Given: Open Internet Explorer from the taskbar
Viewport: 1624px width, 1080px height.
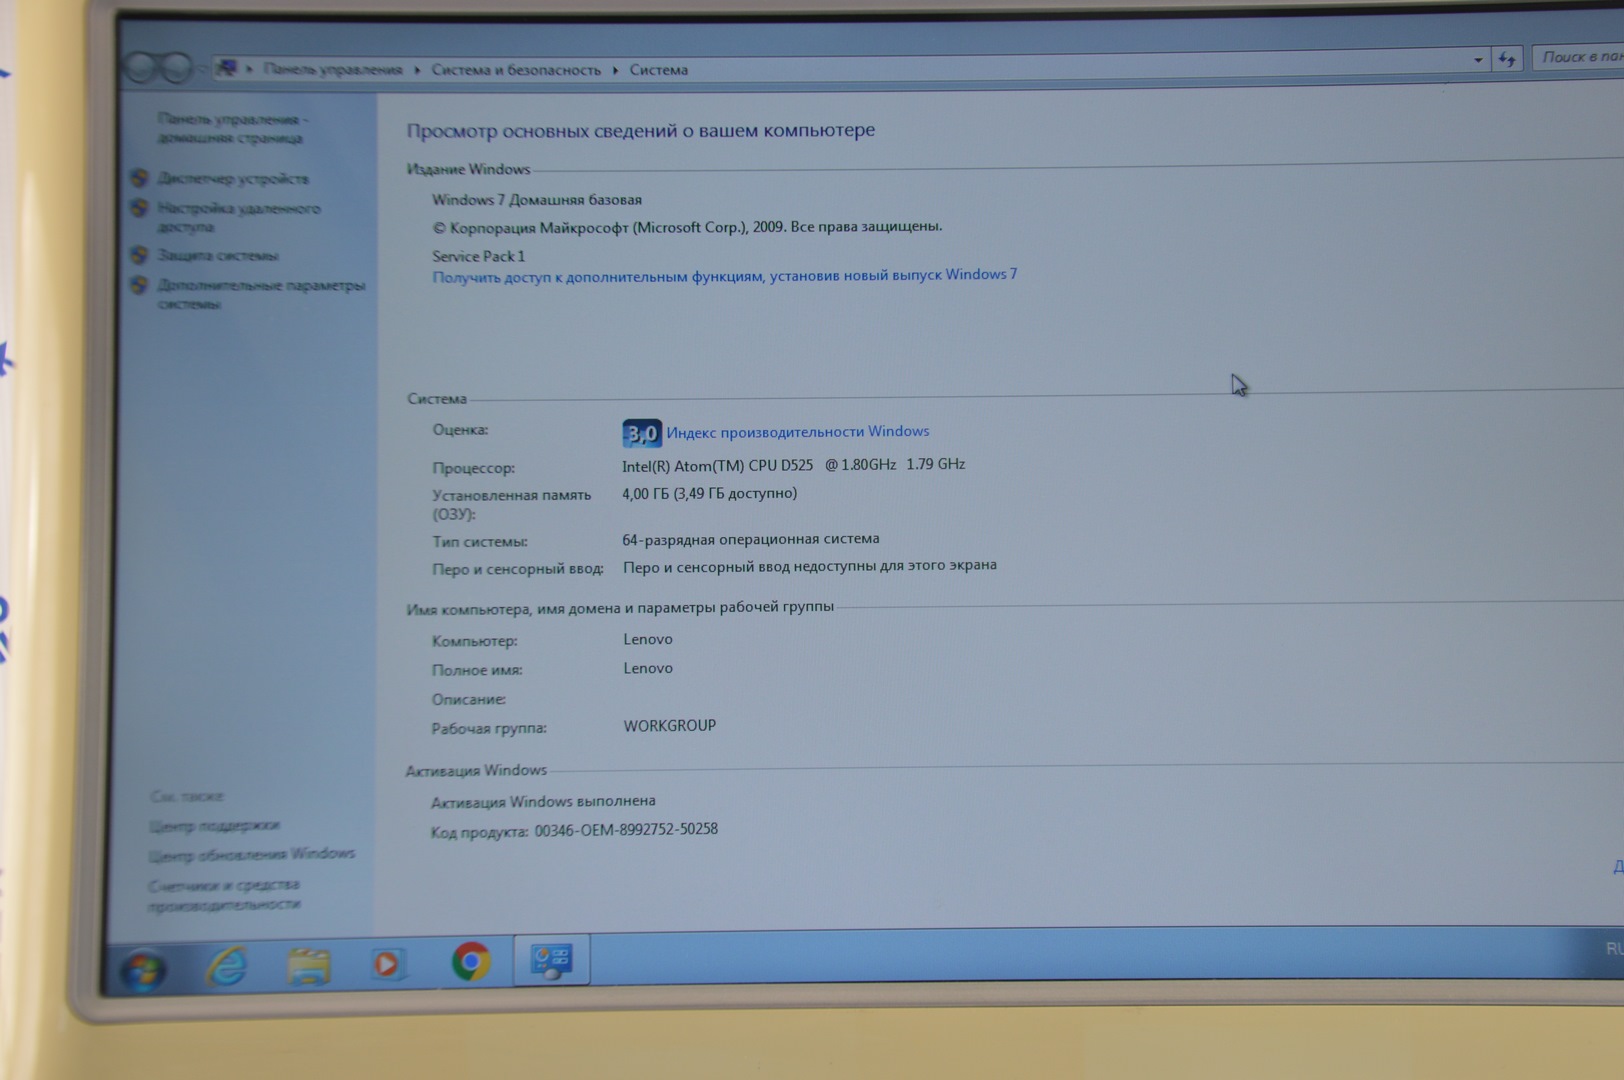Looking at the screenshot, I should pos(227,967).
